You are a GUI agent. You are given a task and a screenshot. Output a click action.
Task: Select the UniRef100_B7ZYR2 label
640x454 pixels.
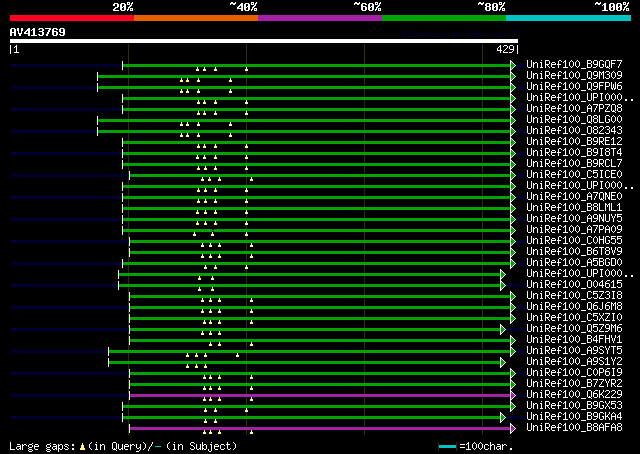pos(574,384)
